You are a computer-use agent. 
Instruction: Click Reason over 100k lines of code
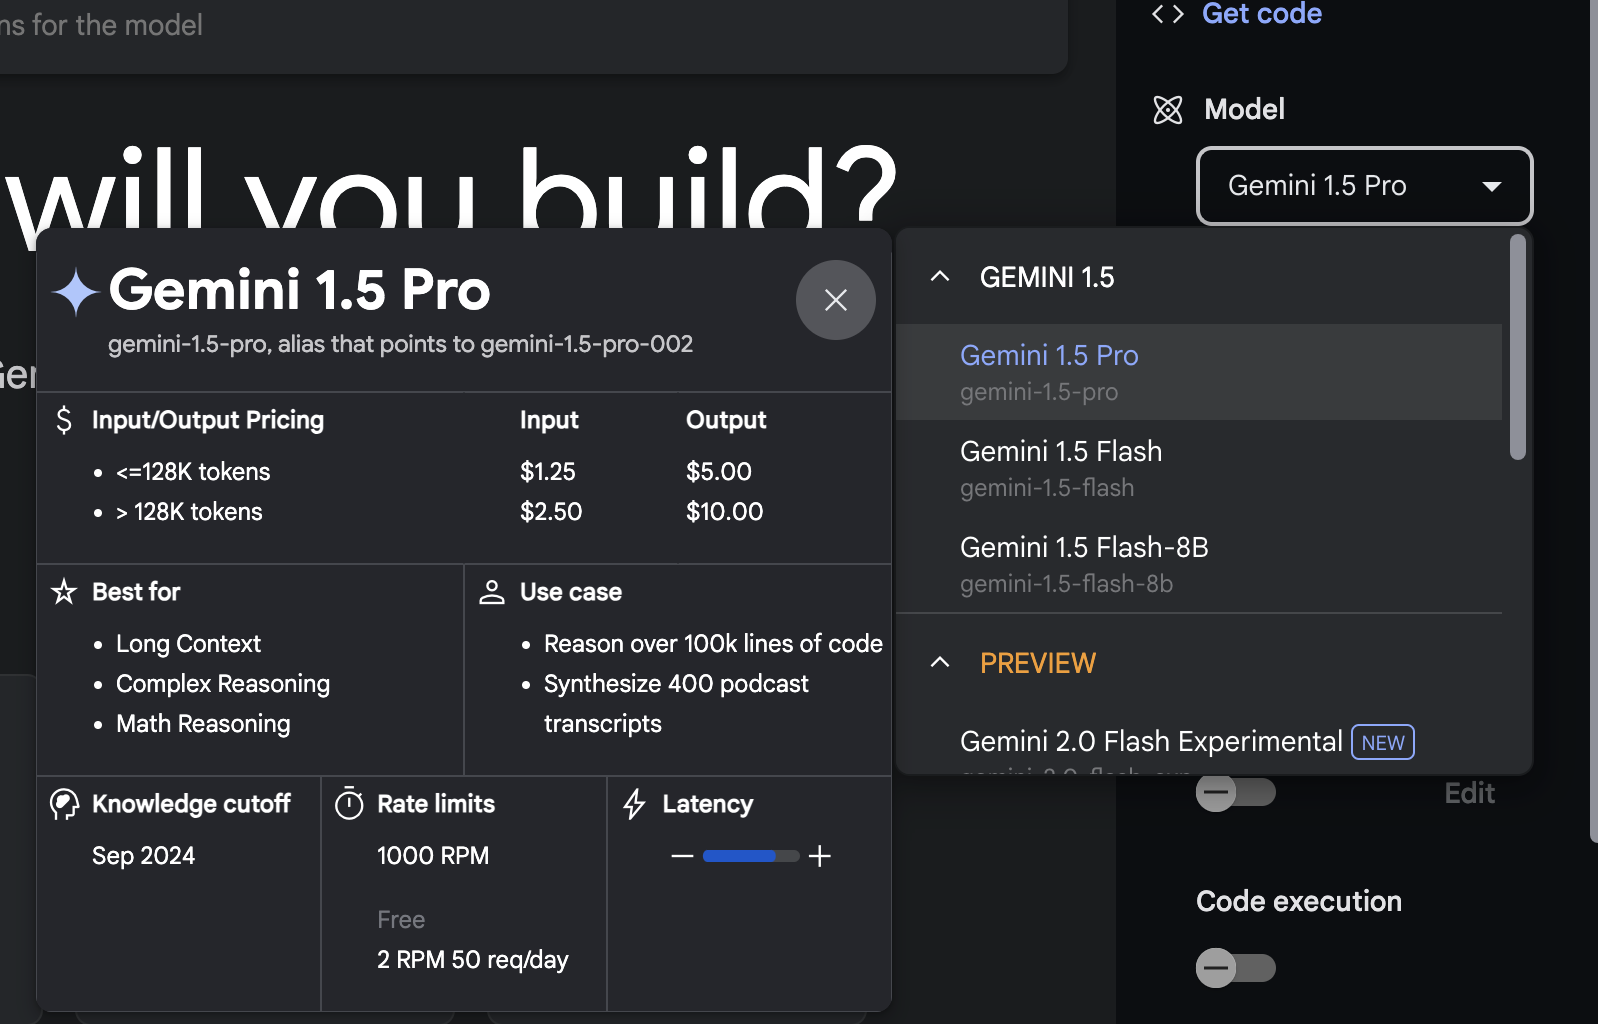pyautogui.click(x=713, y=644)
